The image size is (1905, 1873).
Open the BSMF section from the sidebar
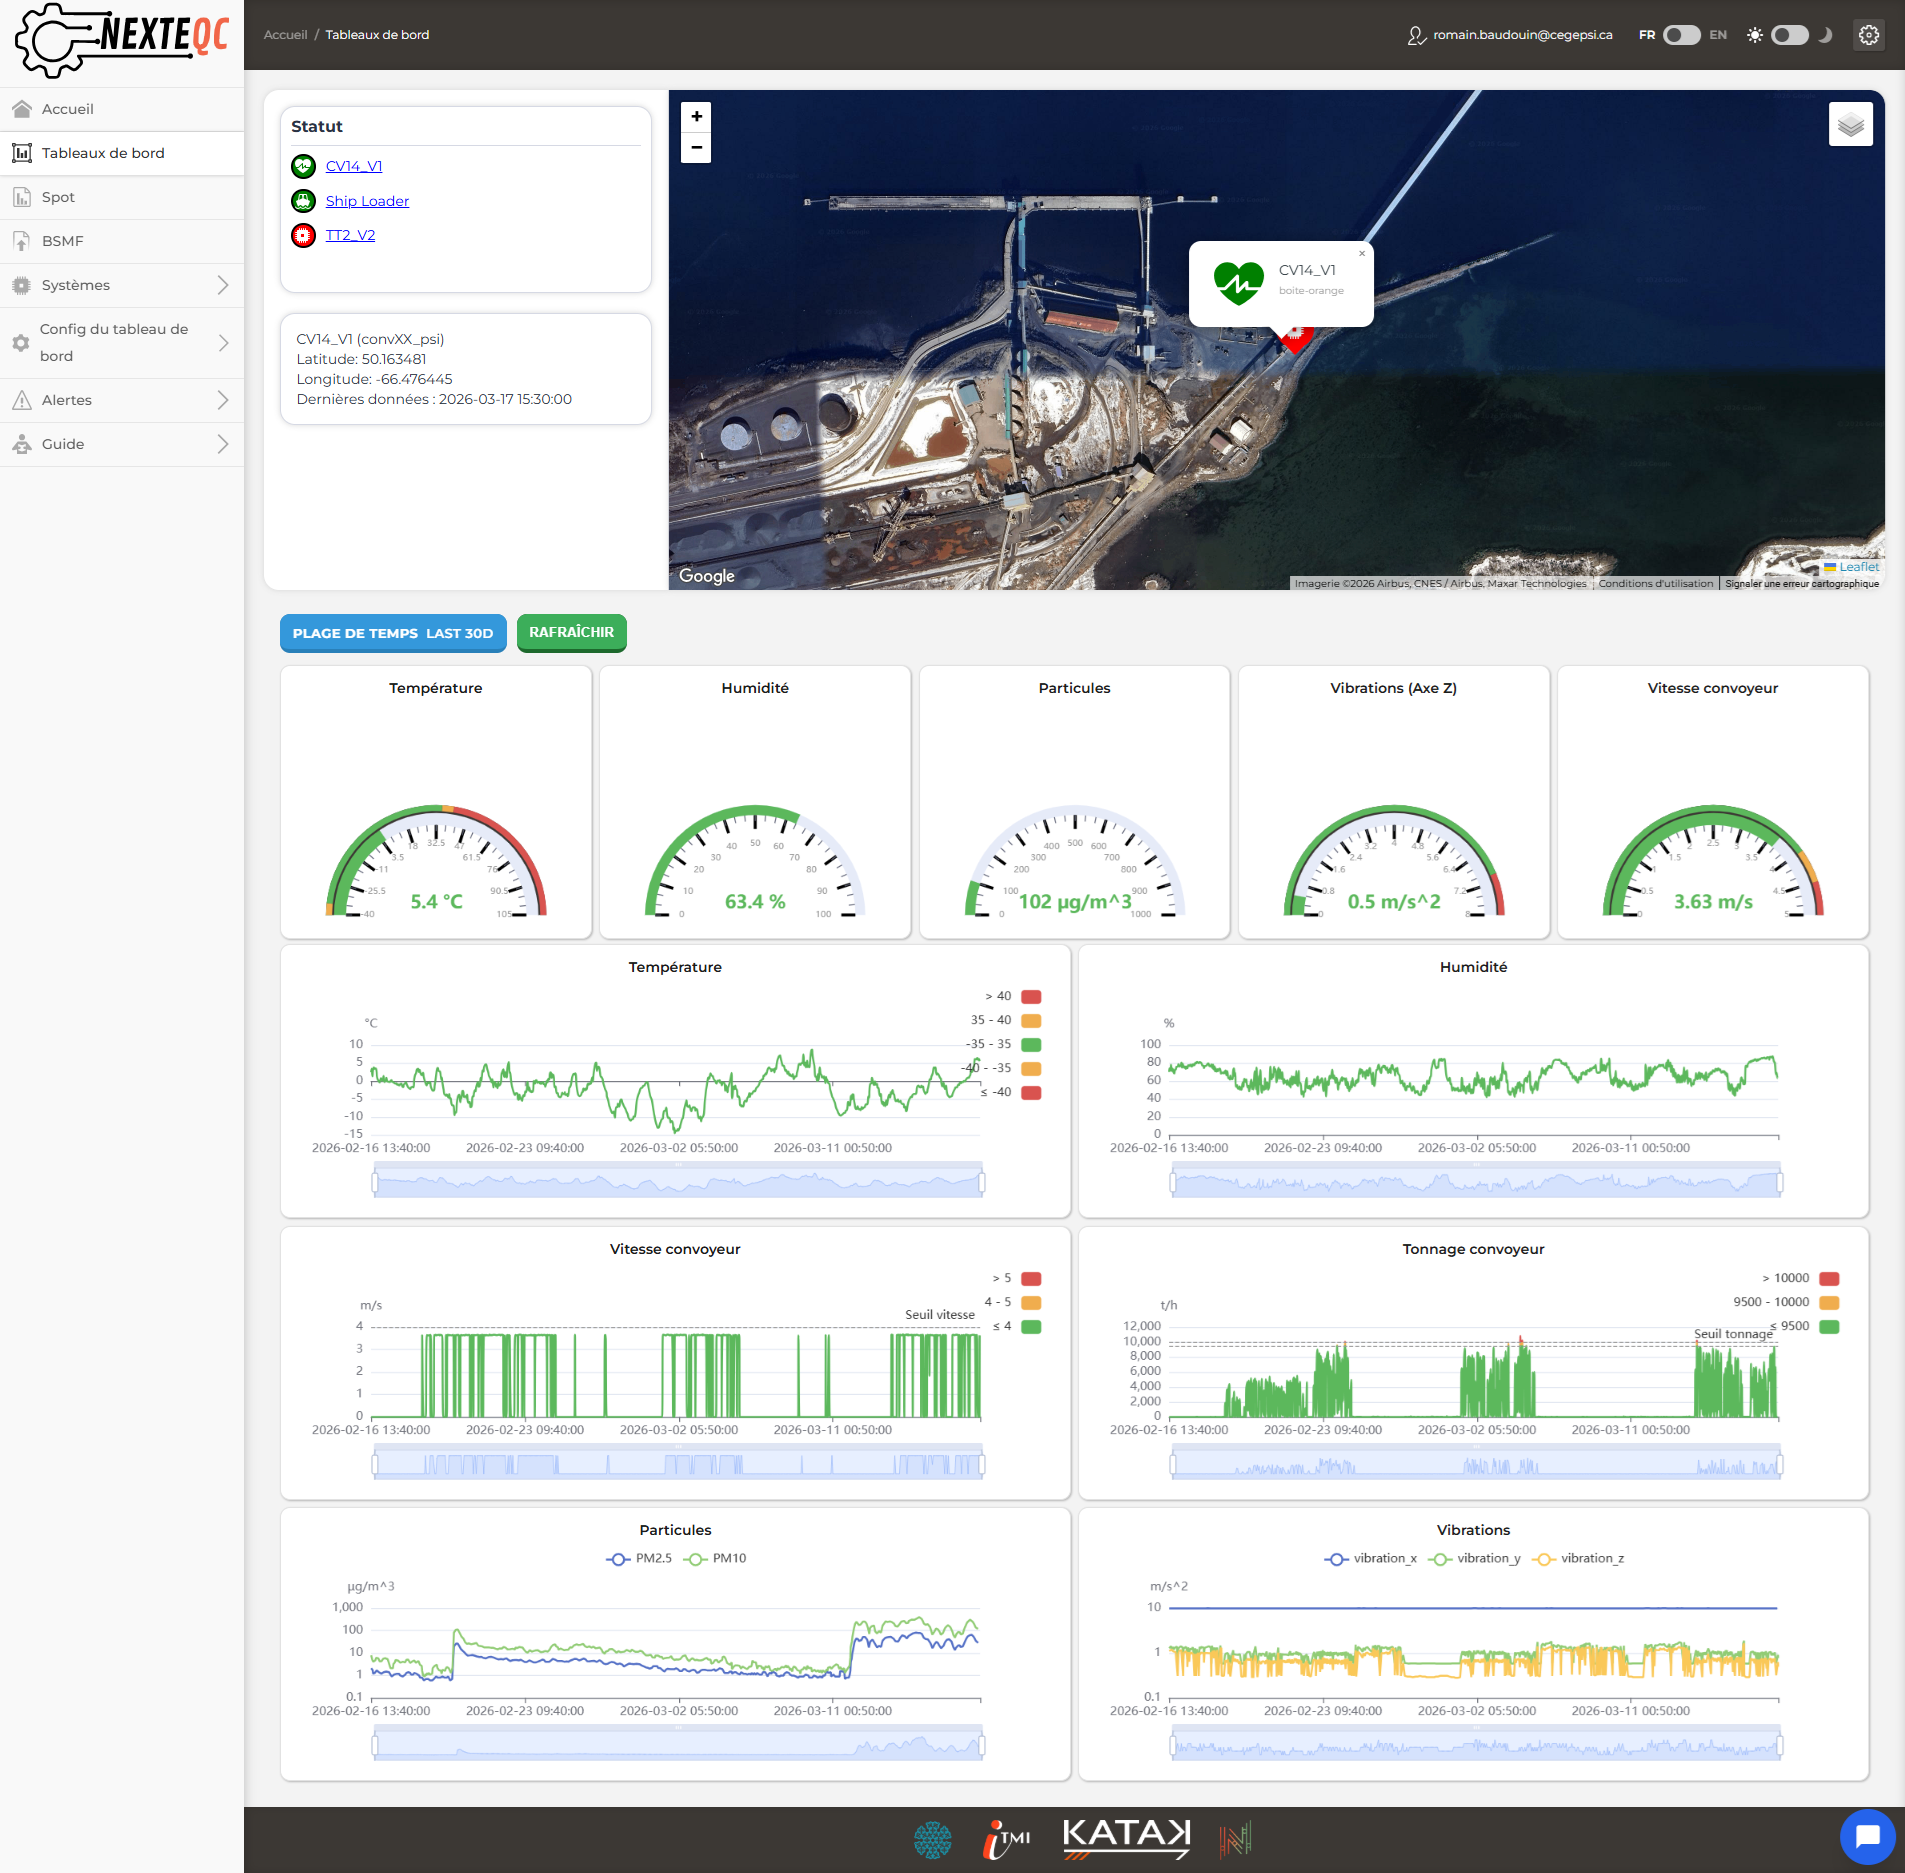click(22, 241)
